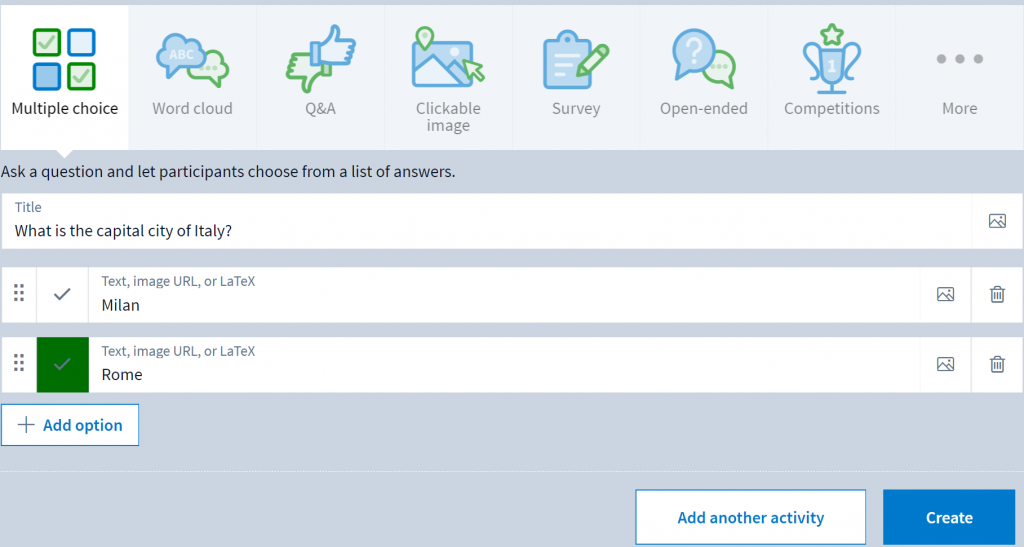The image size is (1024, 547).
Task: Edit the question Title field
Action: tap(487, 221)
